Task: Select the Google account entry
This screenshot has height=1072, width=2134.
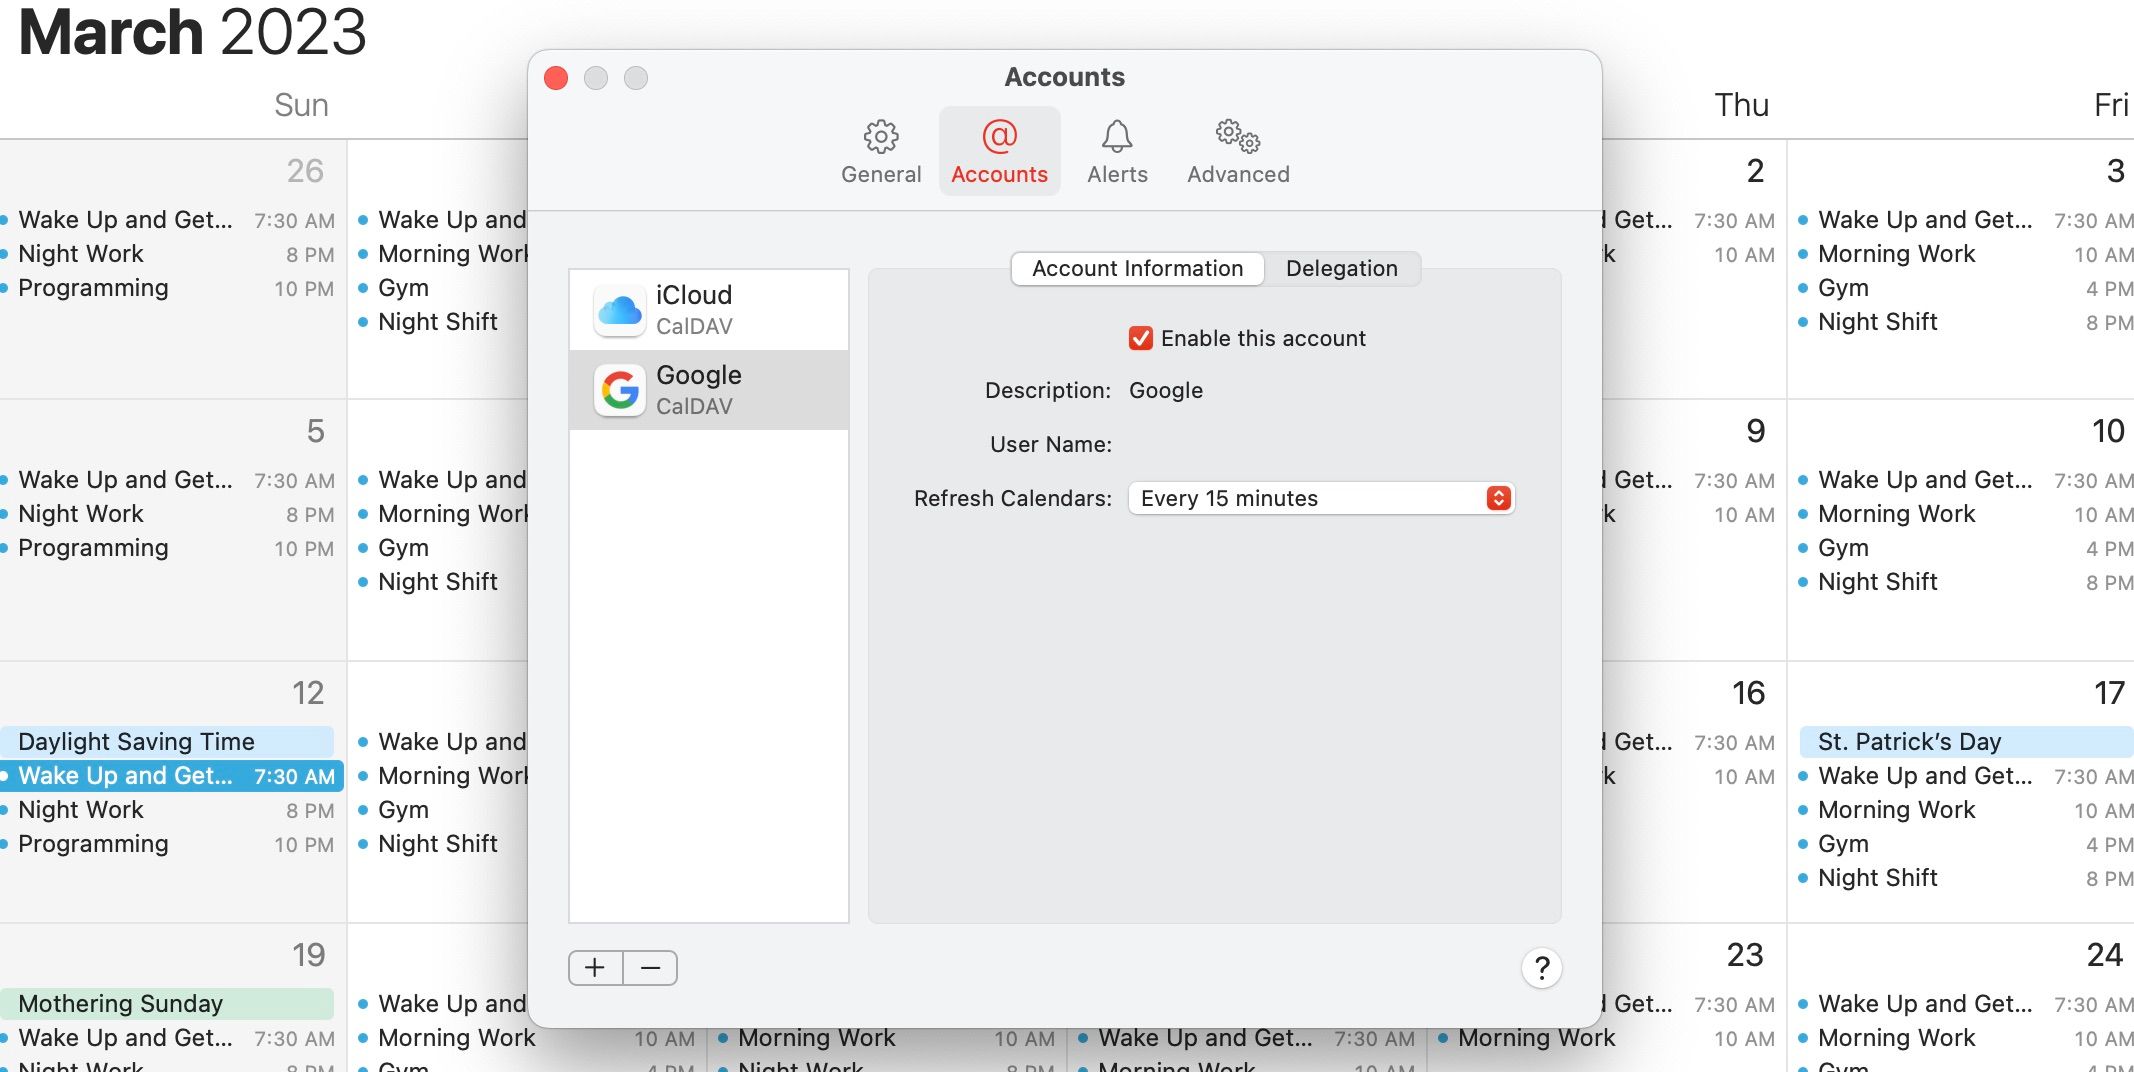Action: tap(708, 390)
